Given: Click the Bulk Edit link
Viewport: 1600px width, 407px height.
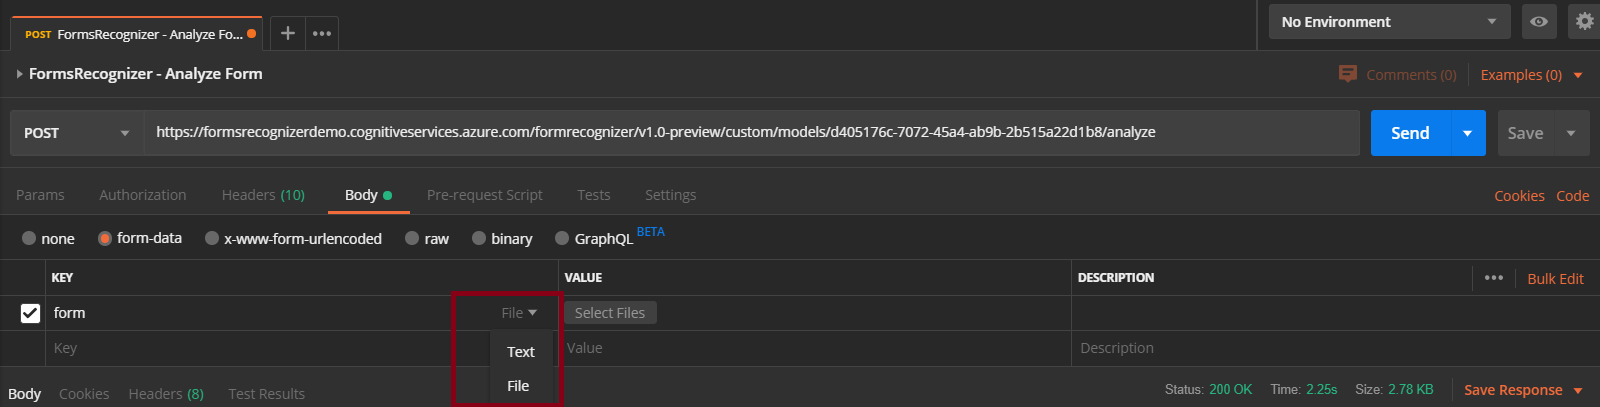Looking at the screenshot, I should click(x=1555, y=279).
